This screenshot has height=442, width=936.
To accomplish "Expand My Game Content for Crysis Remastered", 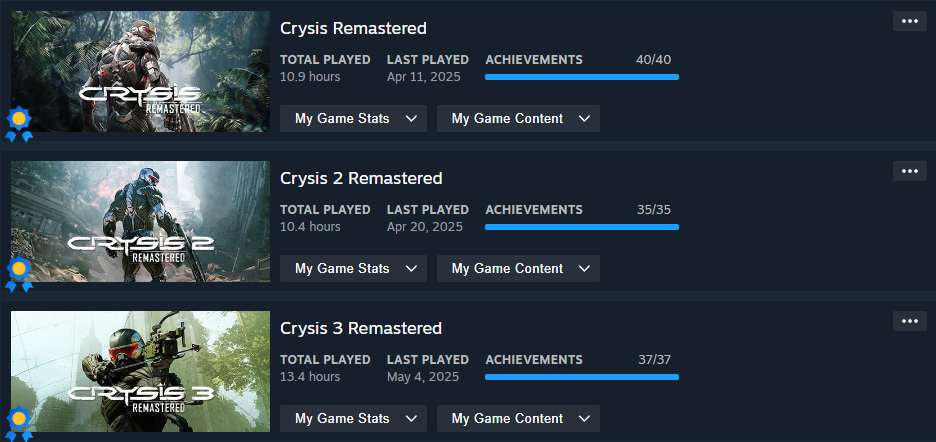I will [x=518, y=118].
